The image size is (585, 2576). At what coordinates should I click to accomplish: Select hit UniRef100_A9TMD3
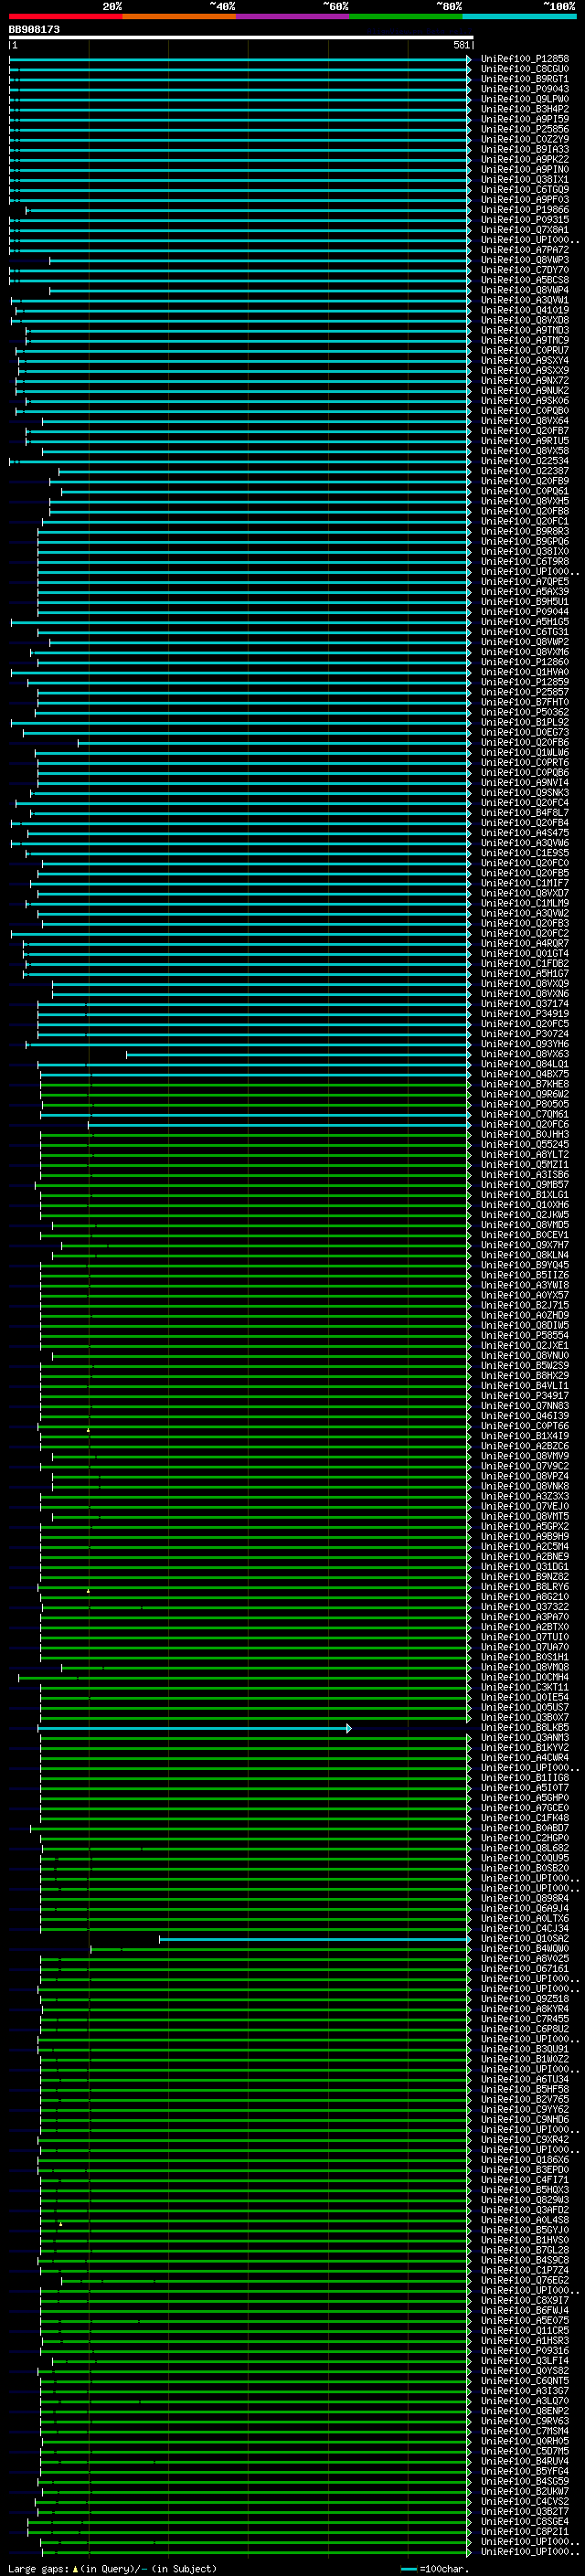525,330
